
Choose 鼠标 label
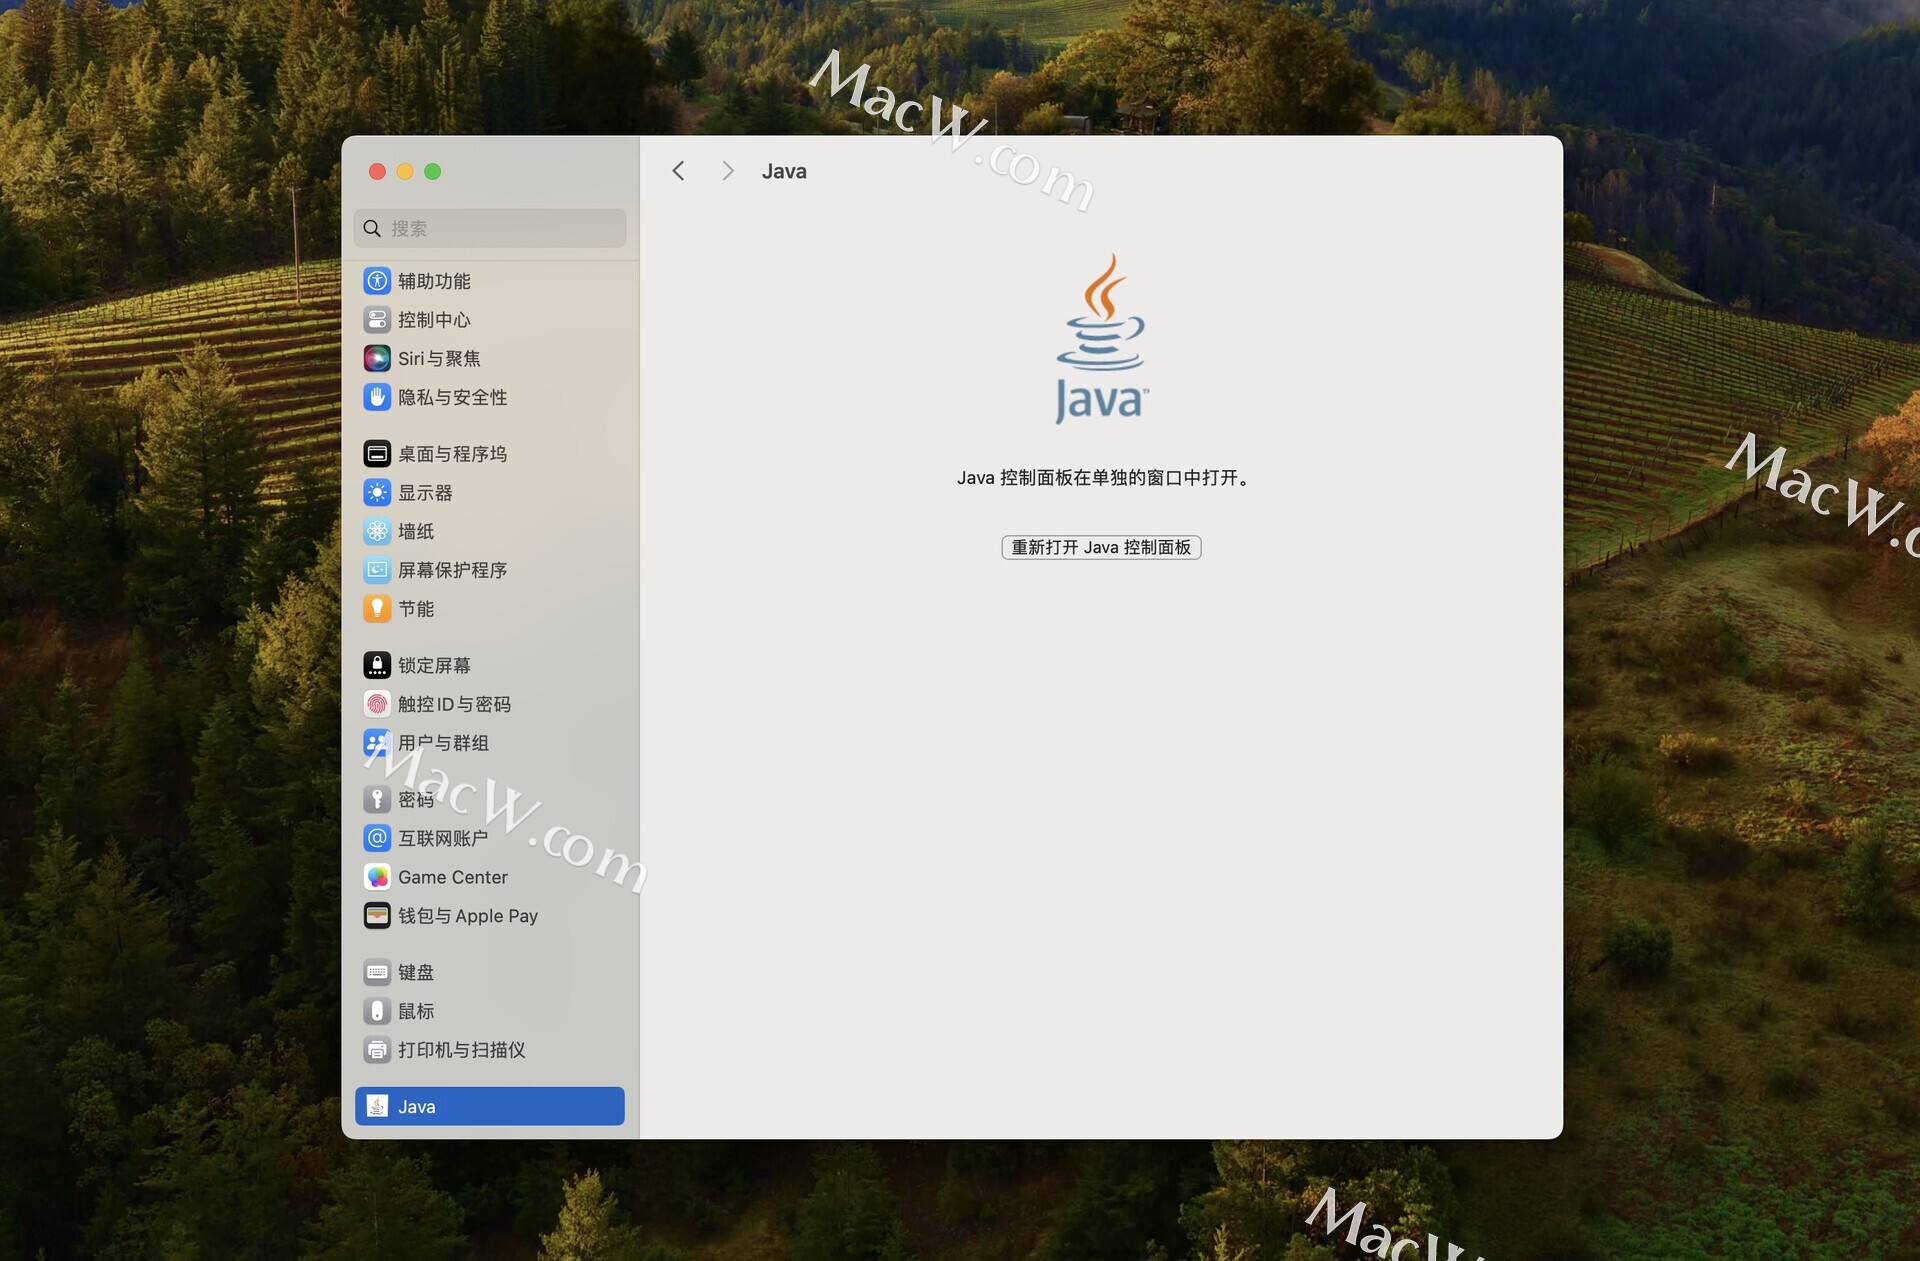pos(416,1011)
